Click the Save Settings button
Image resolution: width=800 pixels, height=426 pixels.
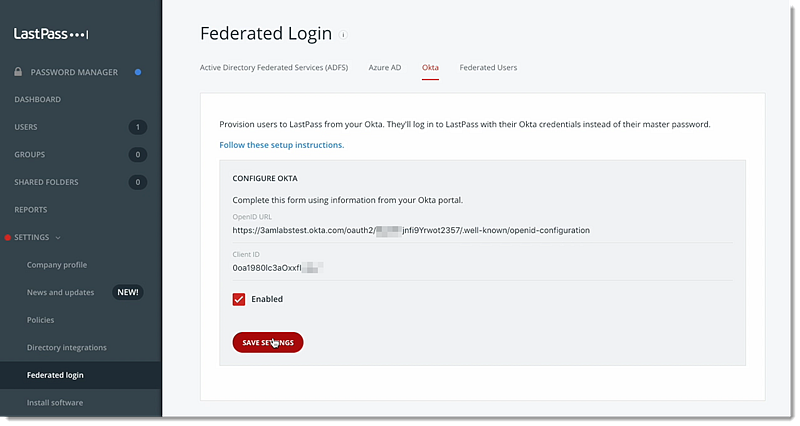click(x=268, y=342)
